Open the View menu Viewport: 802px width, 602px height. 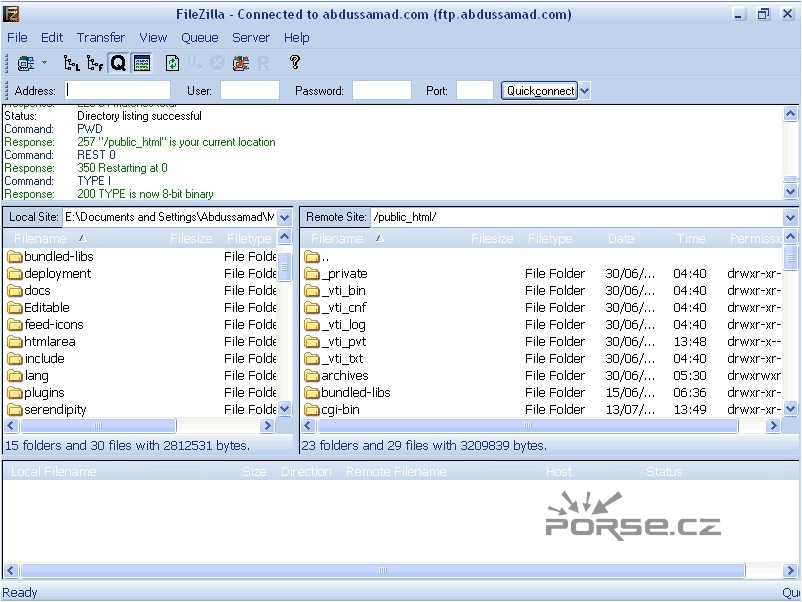tap(153, 37)
